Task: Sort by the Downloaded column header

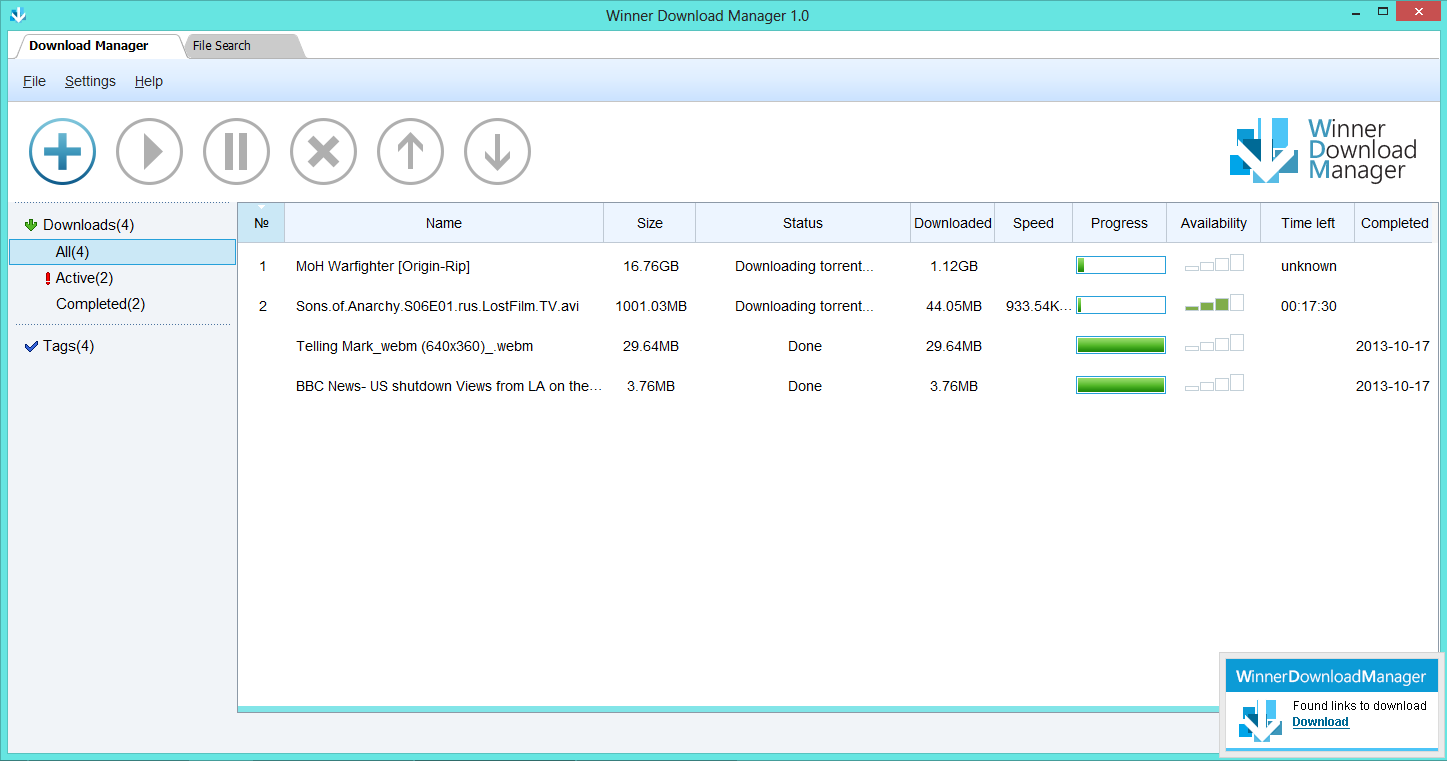Action: click(953, 223)
